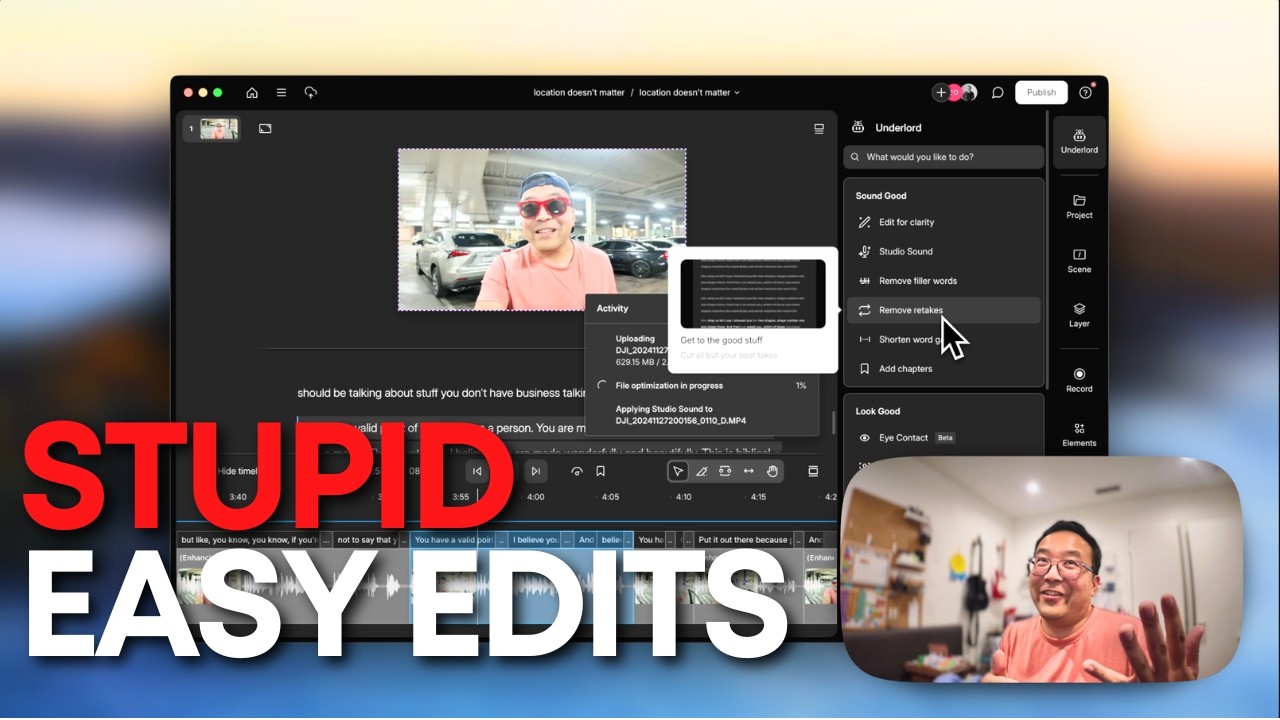
Task: Open the Scene sidebar tab
Action: pos(1079,261)
